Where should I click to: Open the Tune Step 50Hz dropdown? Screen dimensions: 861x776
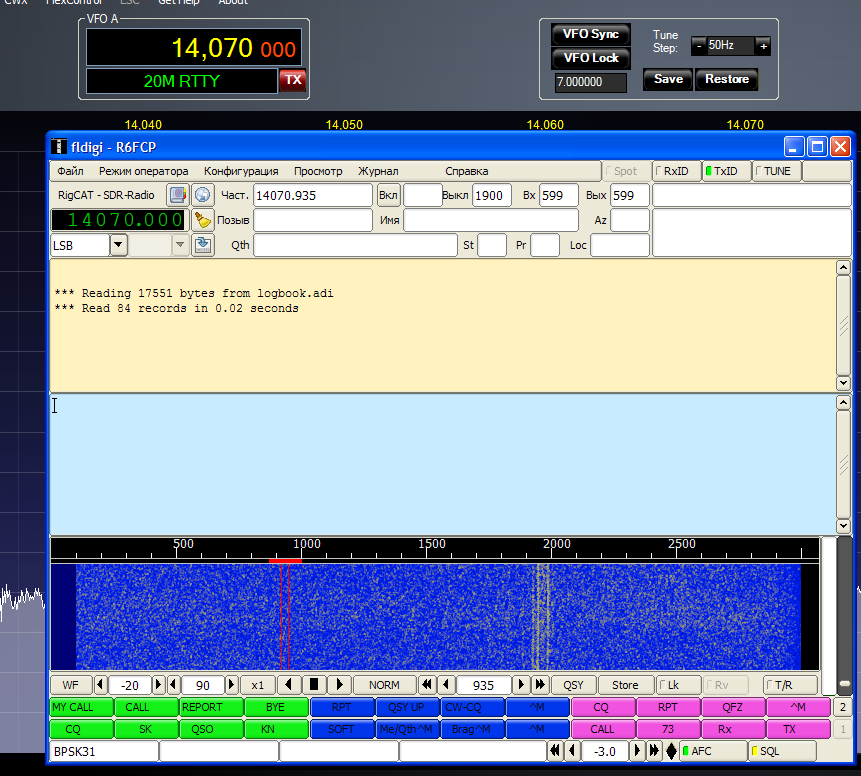[x=730, y=46]
